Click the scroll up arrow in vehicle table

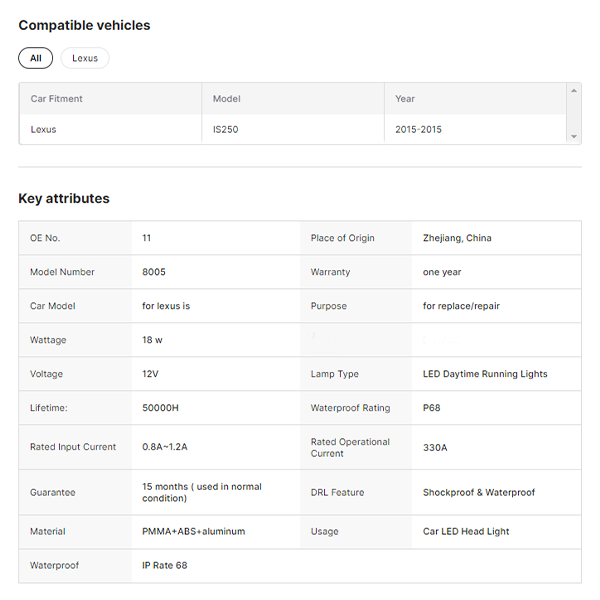pyautogui.click(x=574, y=91)
